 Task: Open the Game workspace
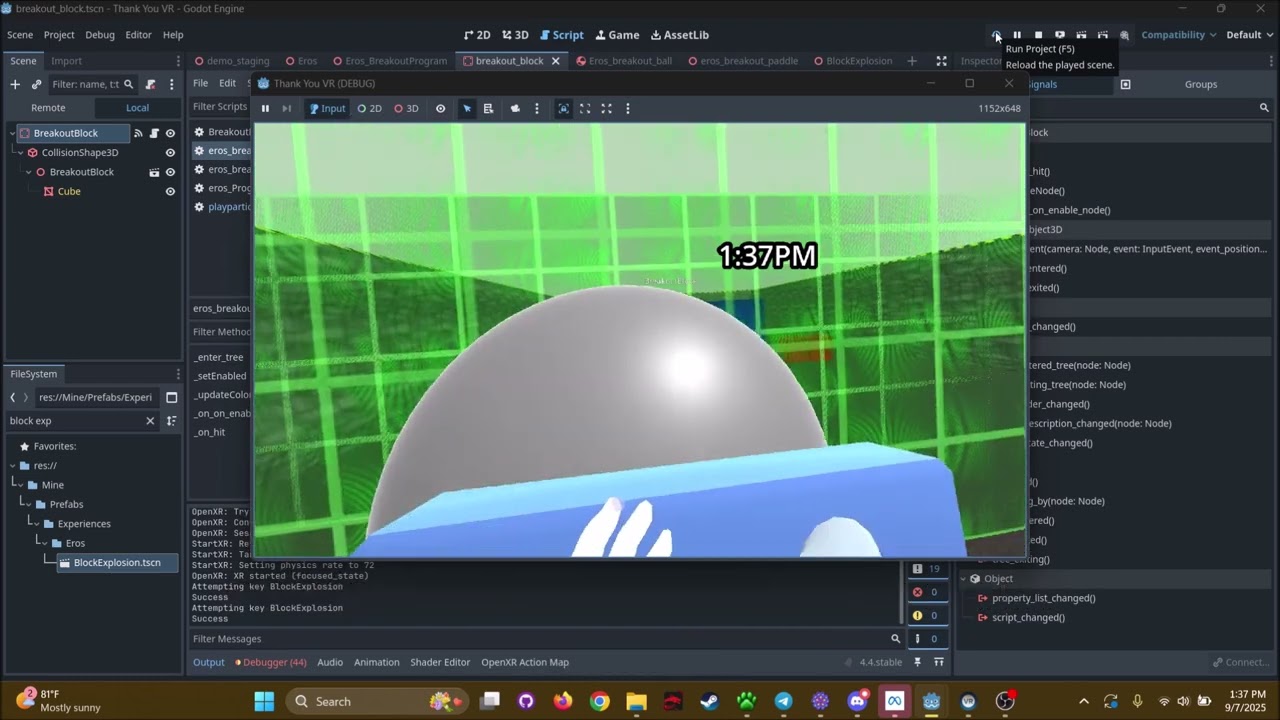pos(615,35)
